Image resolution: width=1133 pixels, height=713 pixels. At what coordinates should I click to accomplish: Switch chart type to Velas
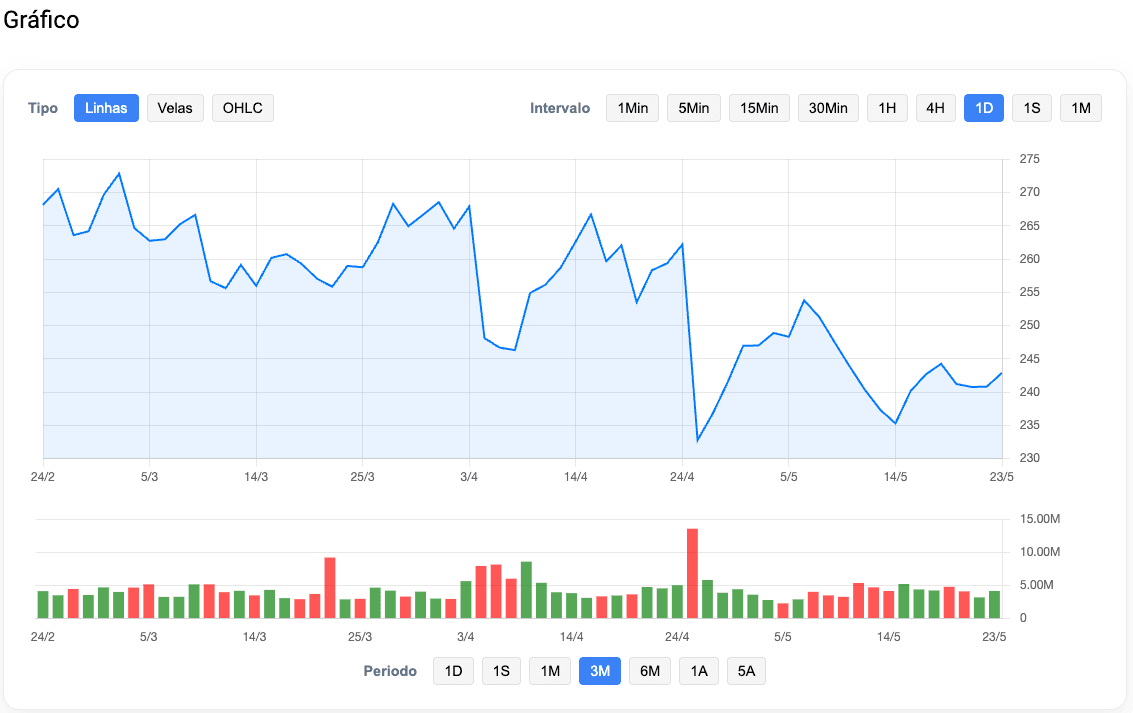pos(176,108)
